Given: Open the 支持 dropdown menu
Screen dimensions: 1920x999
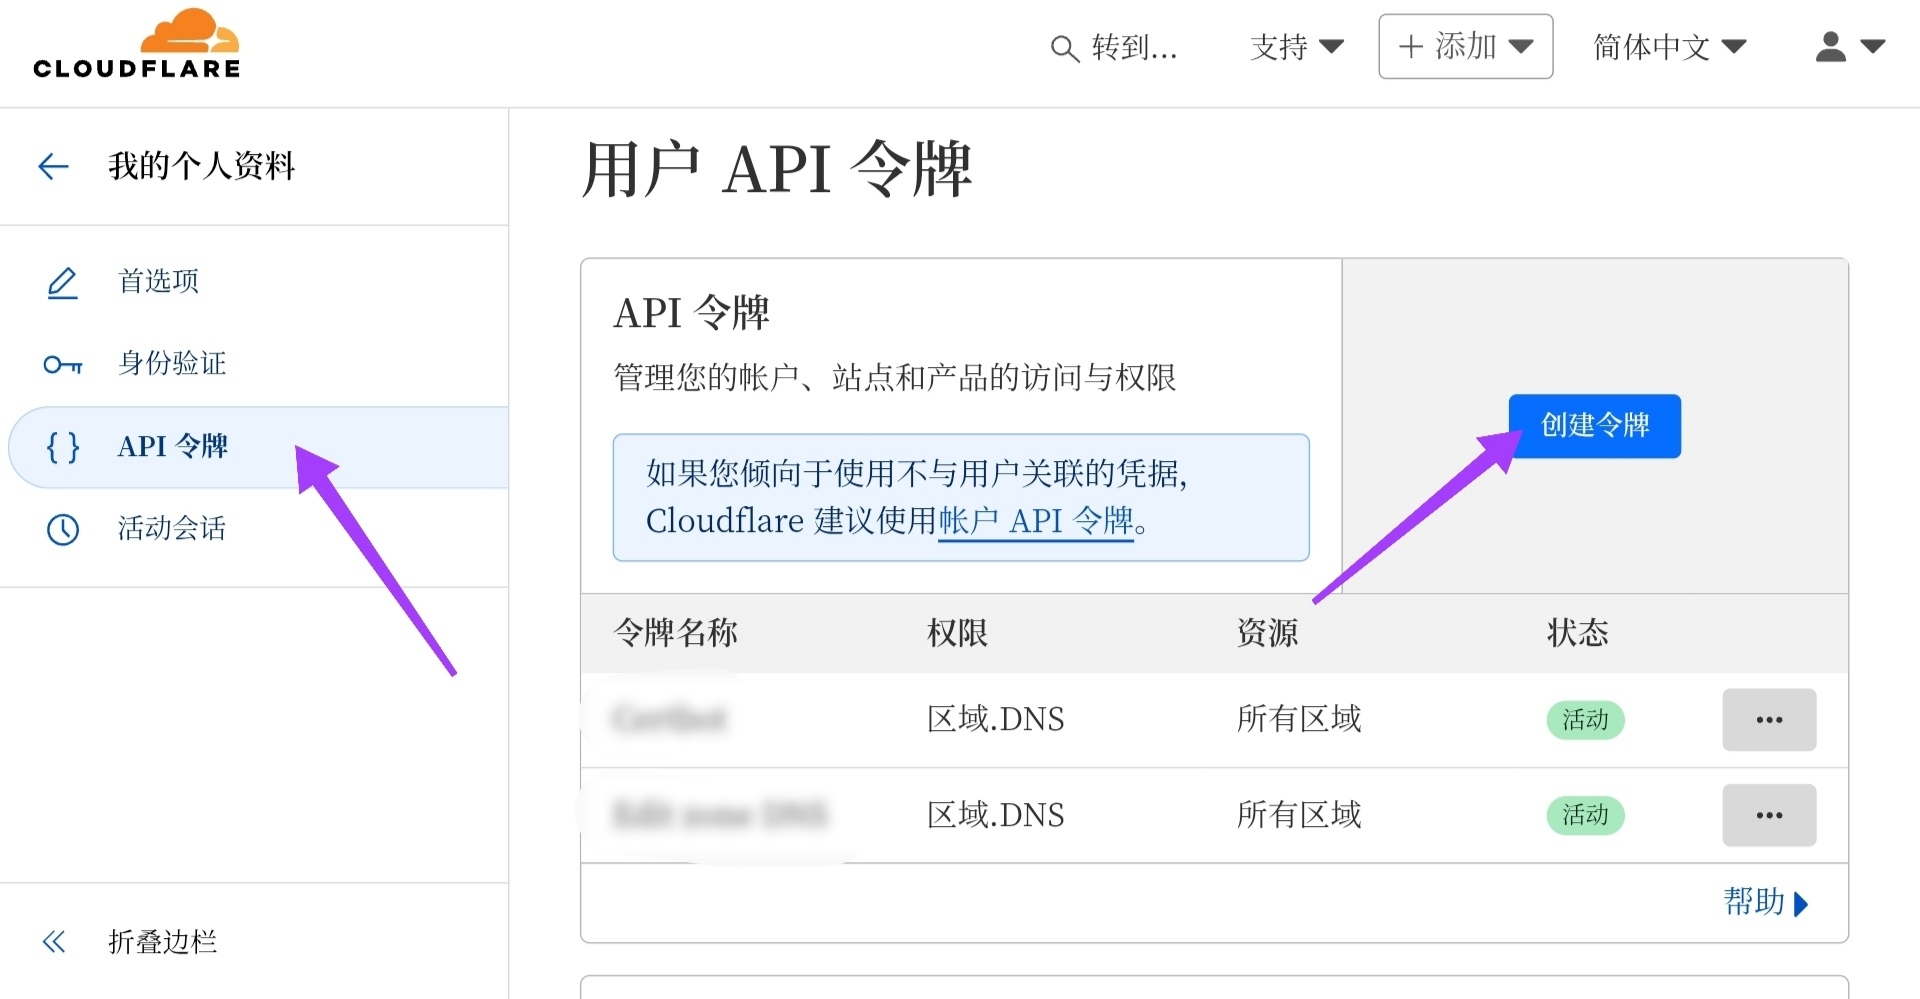Looking at the screenshot, I should click(x=1296, y=47).
